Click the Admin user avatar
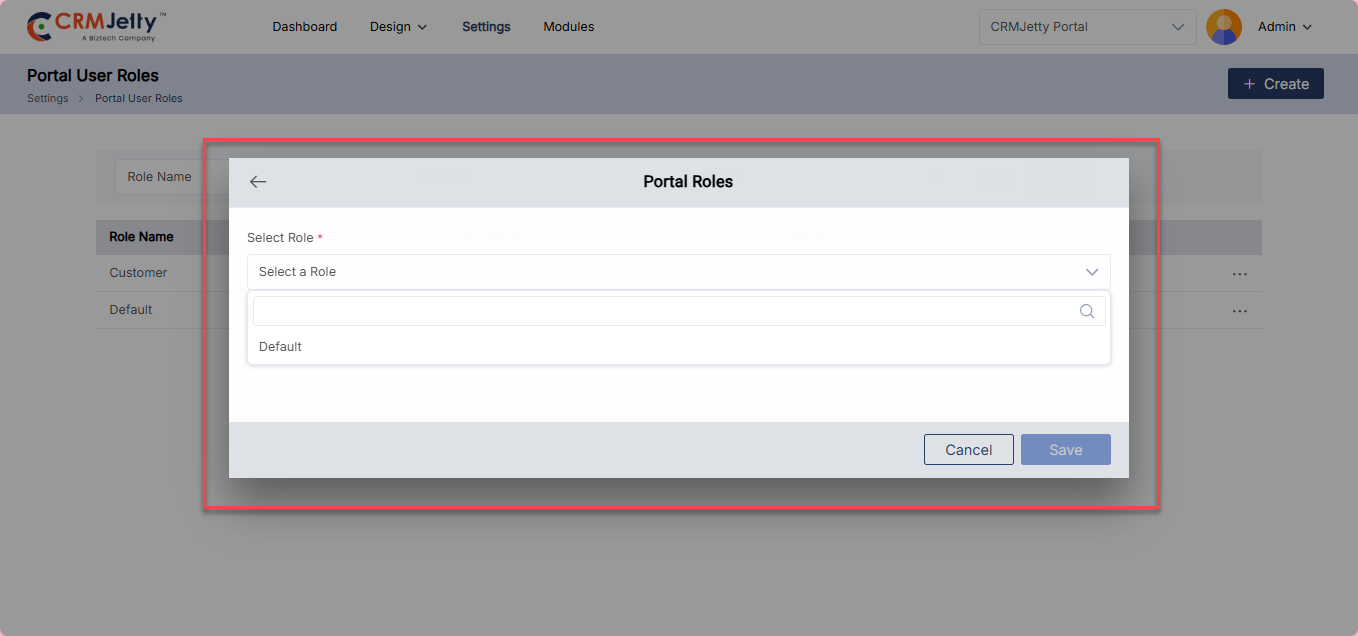Screen dimensions: 1358x636 (x=1223, y=27)
